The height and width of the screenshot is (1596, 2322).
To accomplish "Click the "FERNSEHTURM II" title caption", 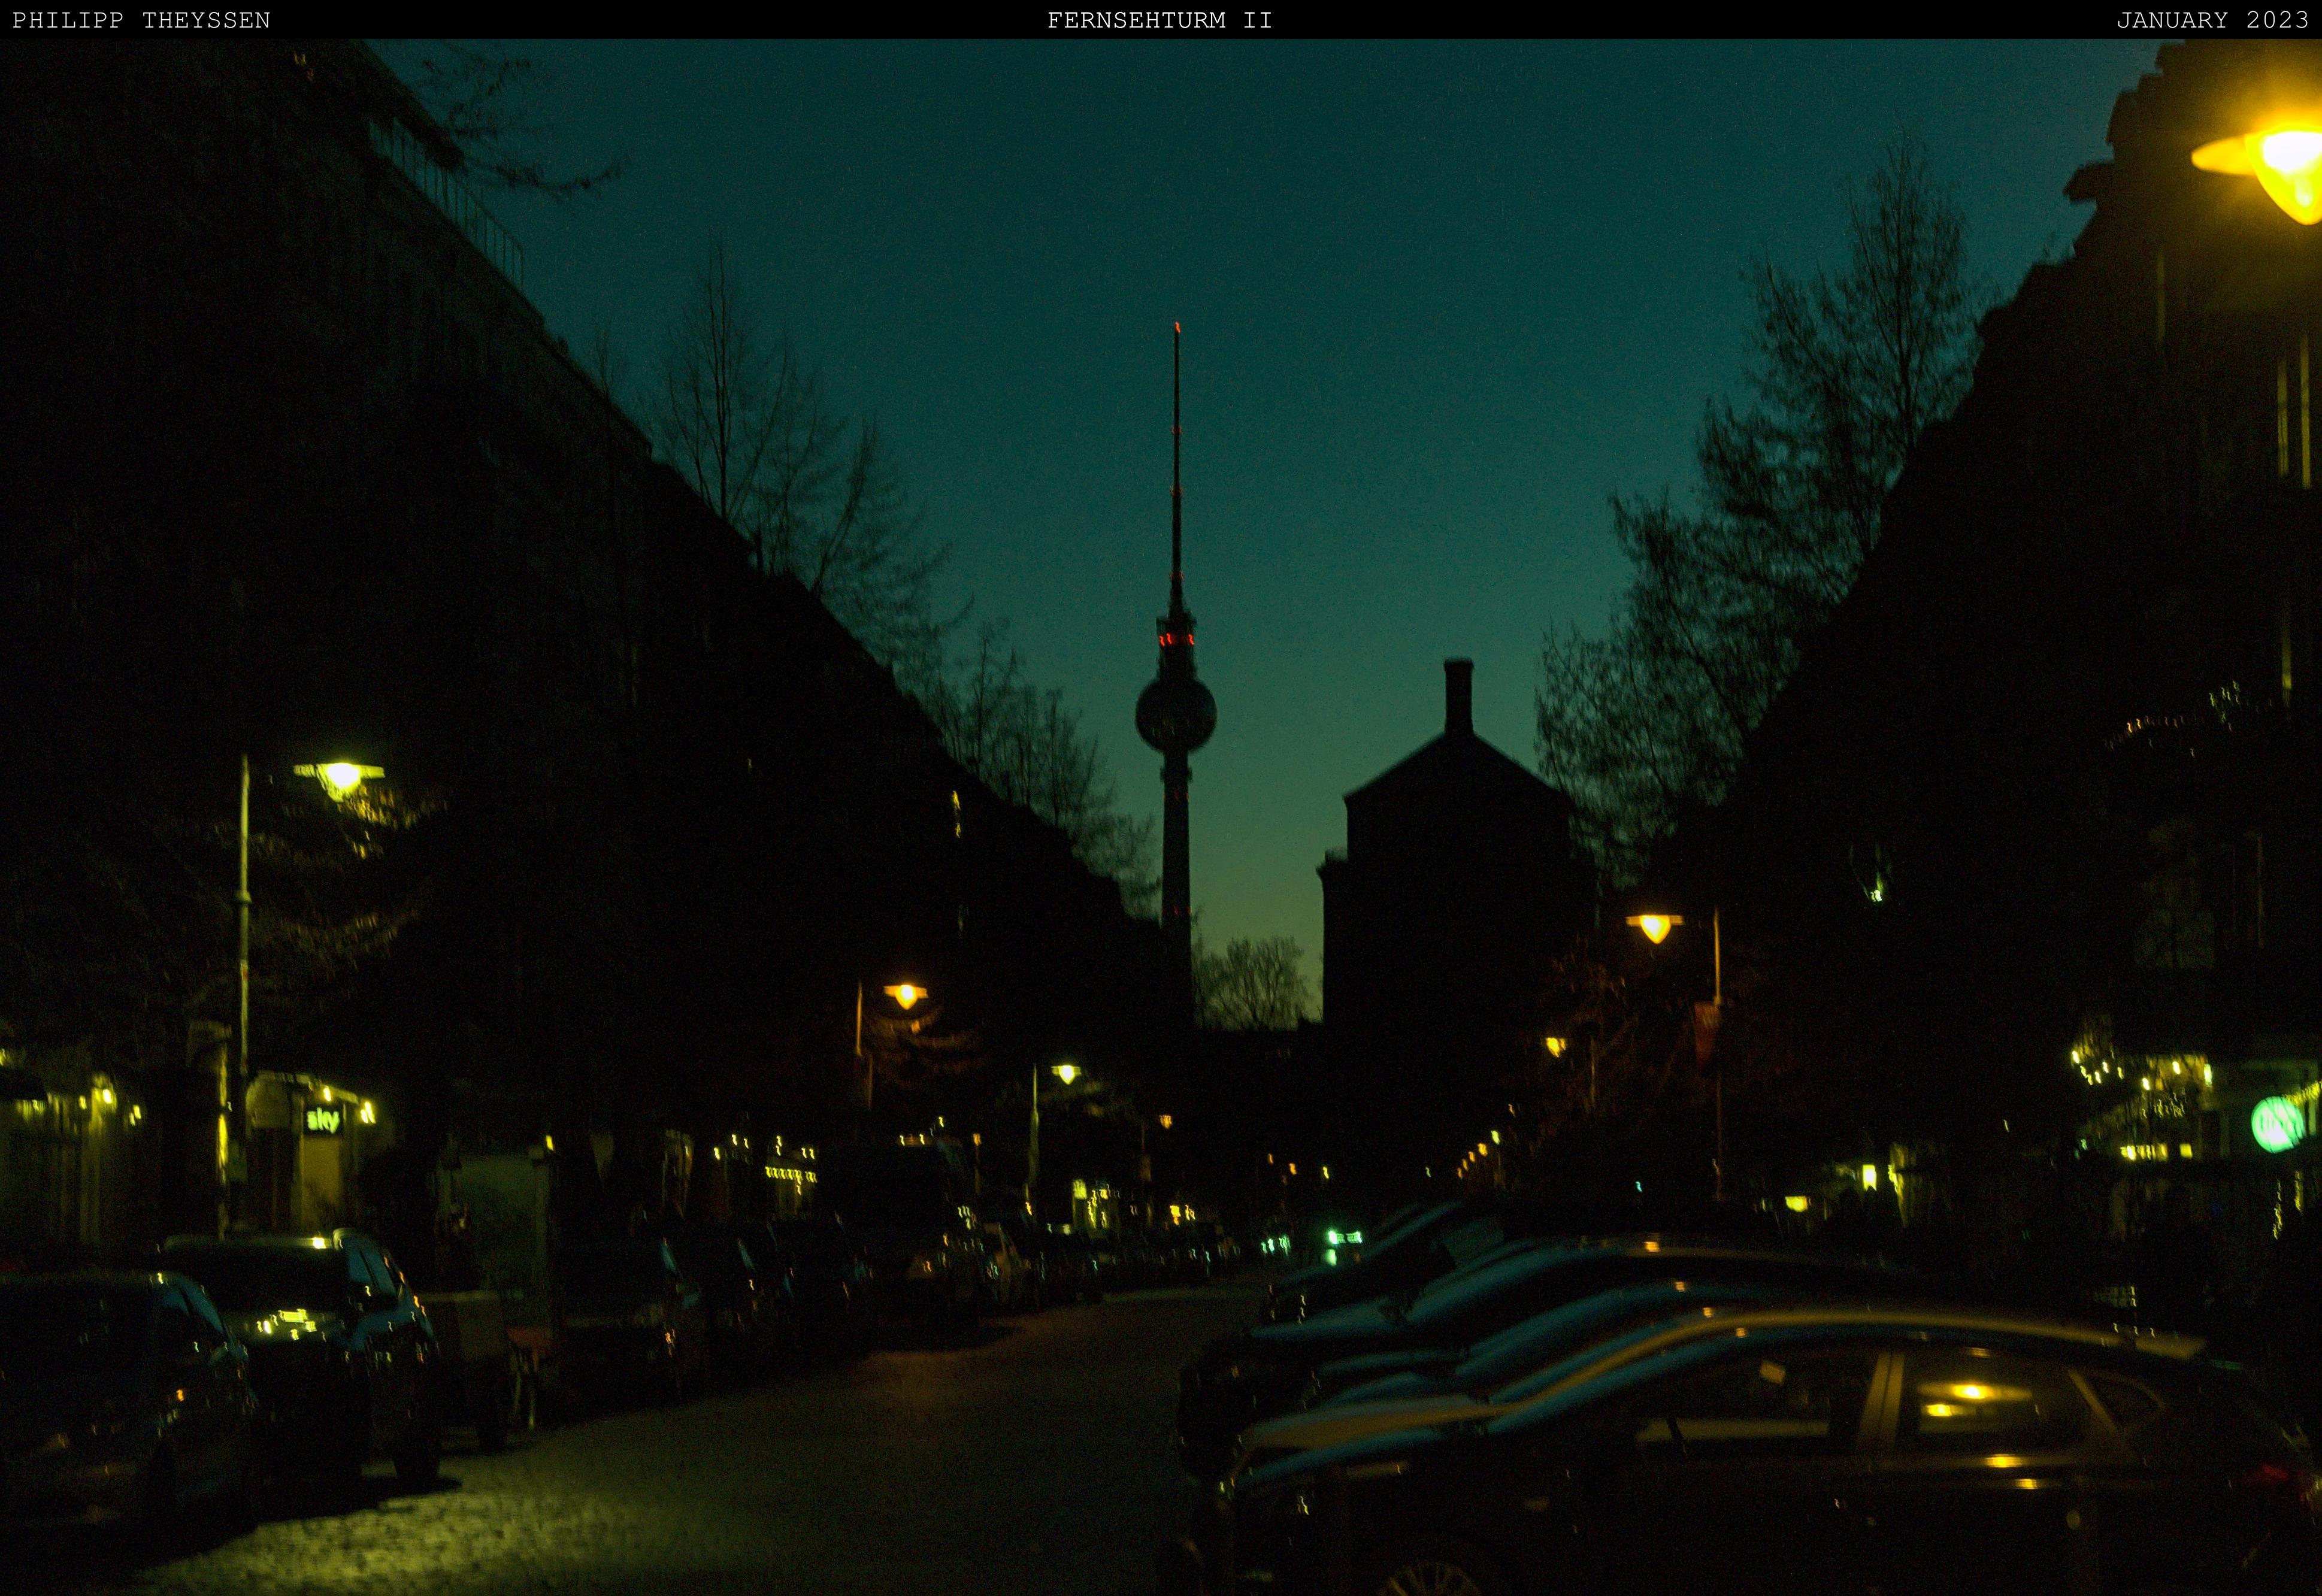I will (x=1160, y=20).
